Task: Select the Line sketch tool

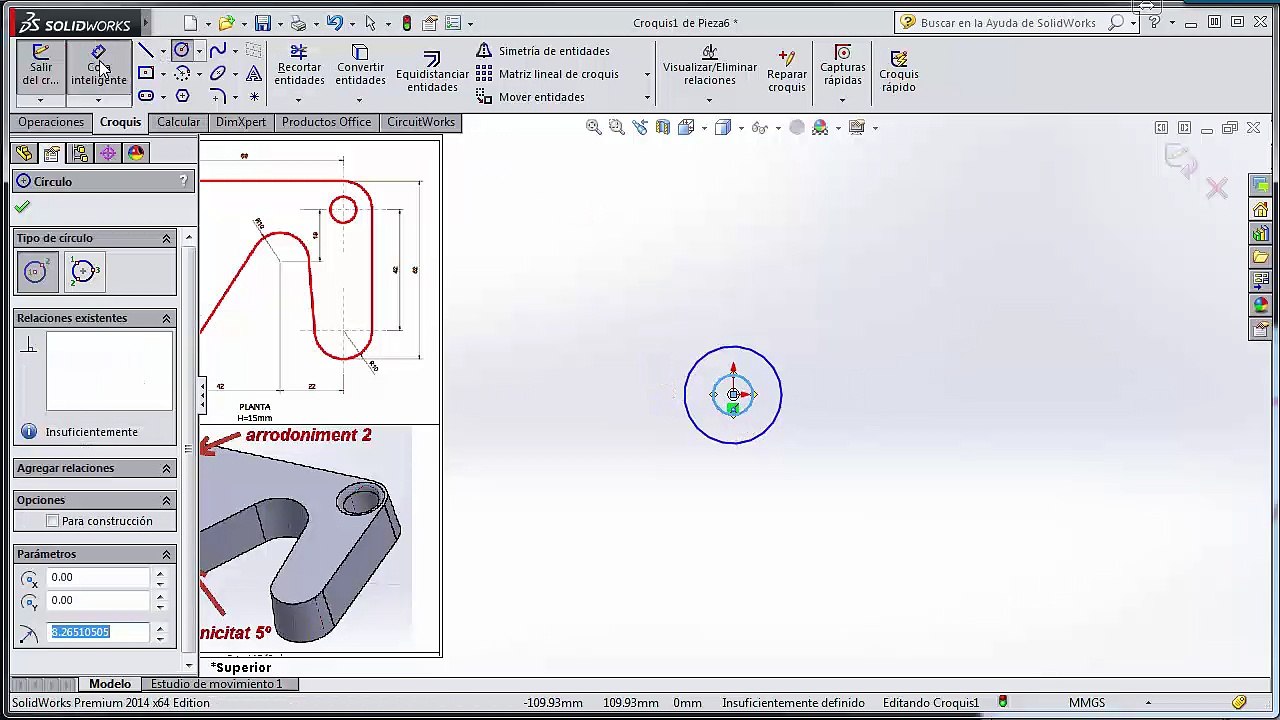Action: coord(146,51)
